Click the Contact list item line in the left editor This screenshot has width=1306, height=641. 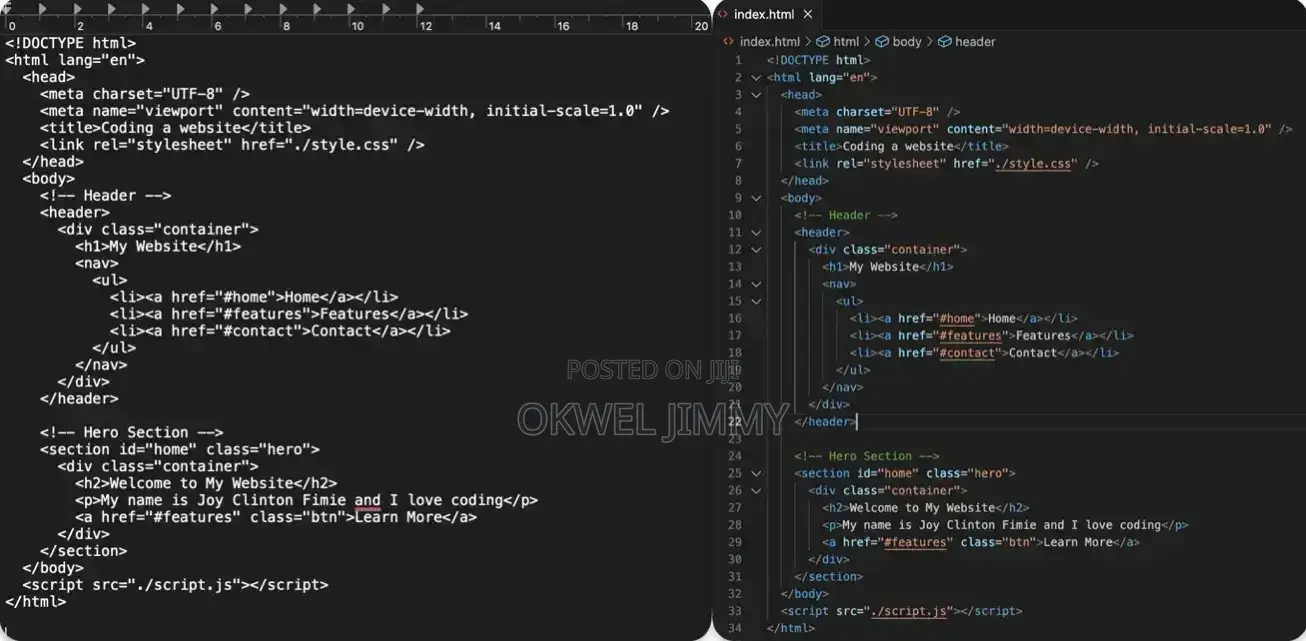coord(280,331)
